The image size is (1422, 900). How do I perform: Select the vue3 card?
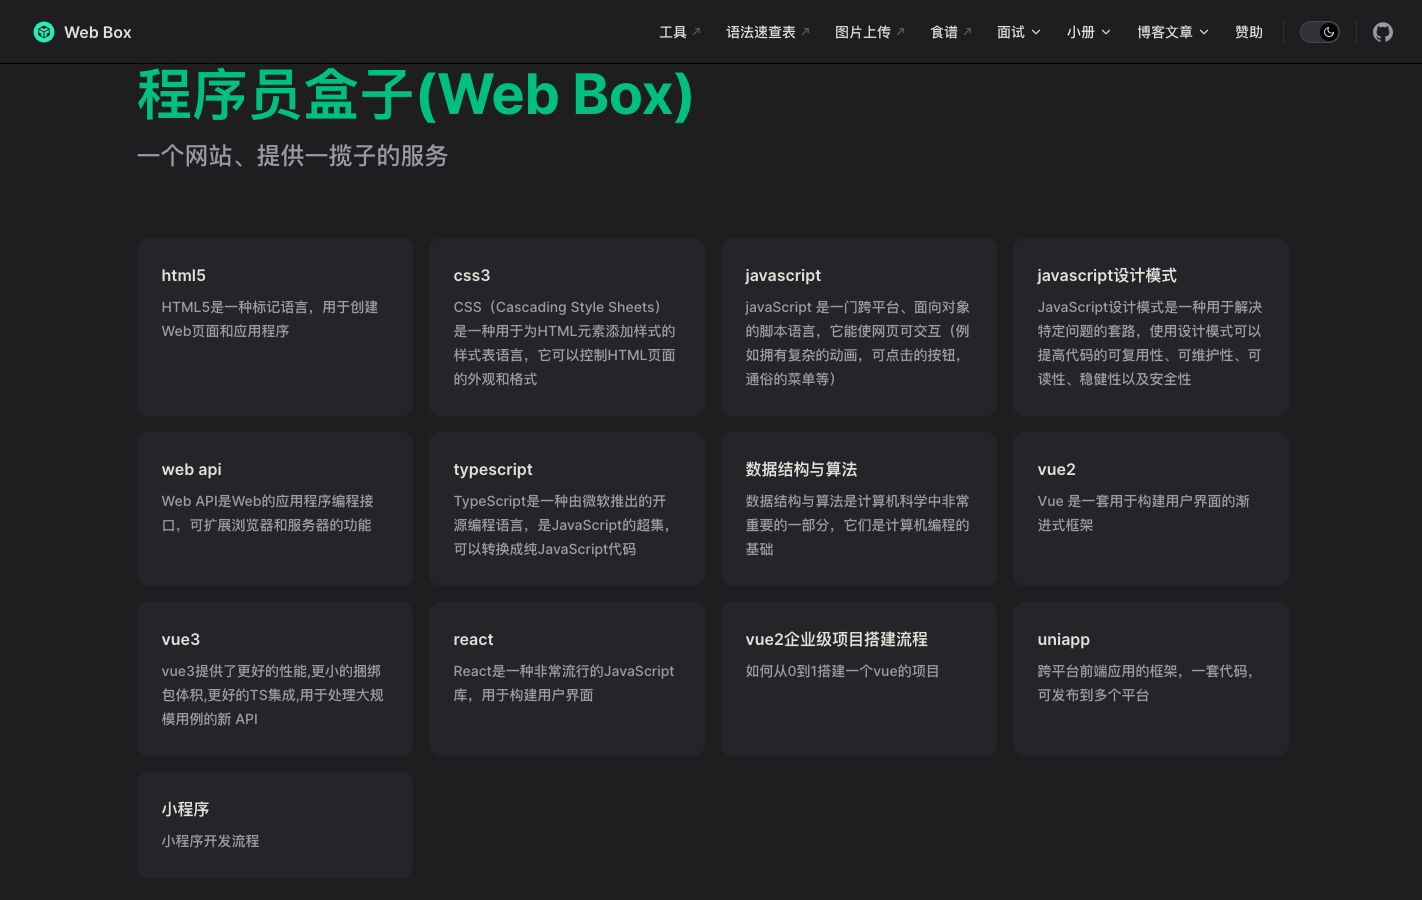click(275, 678)
